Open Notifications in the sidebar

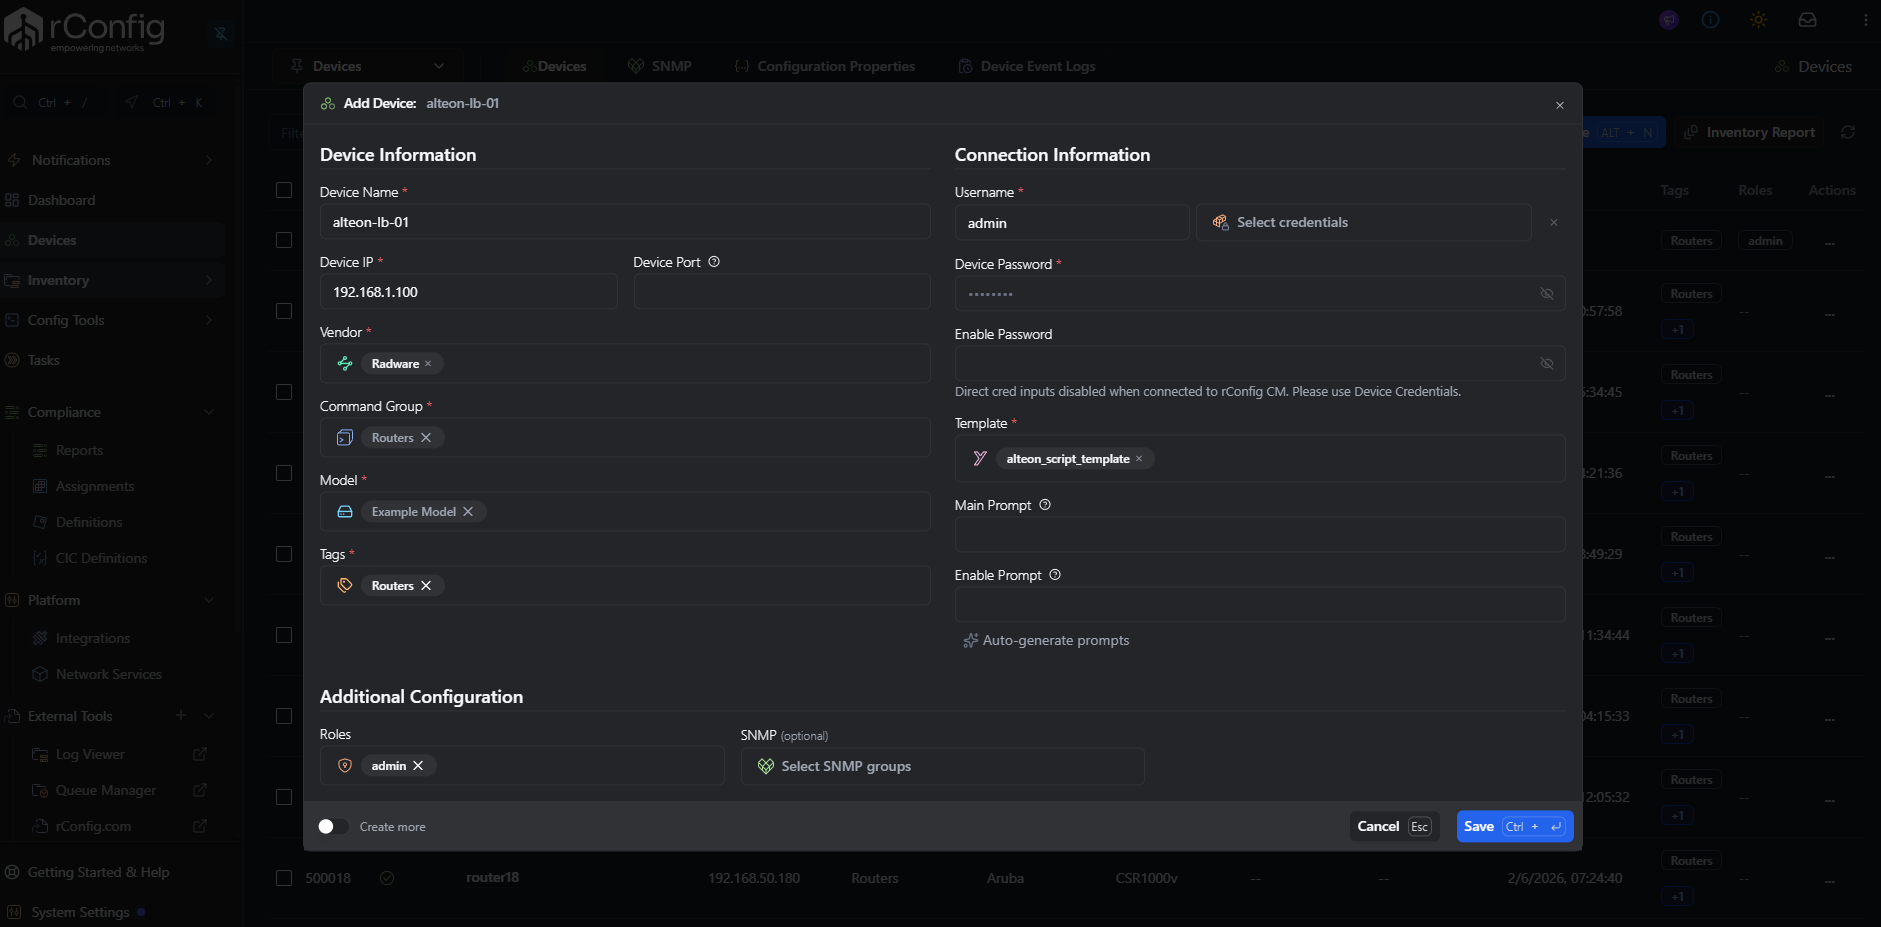[x=112, y=160]
